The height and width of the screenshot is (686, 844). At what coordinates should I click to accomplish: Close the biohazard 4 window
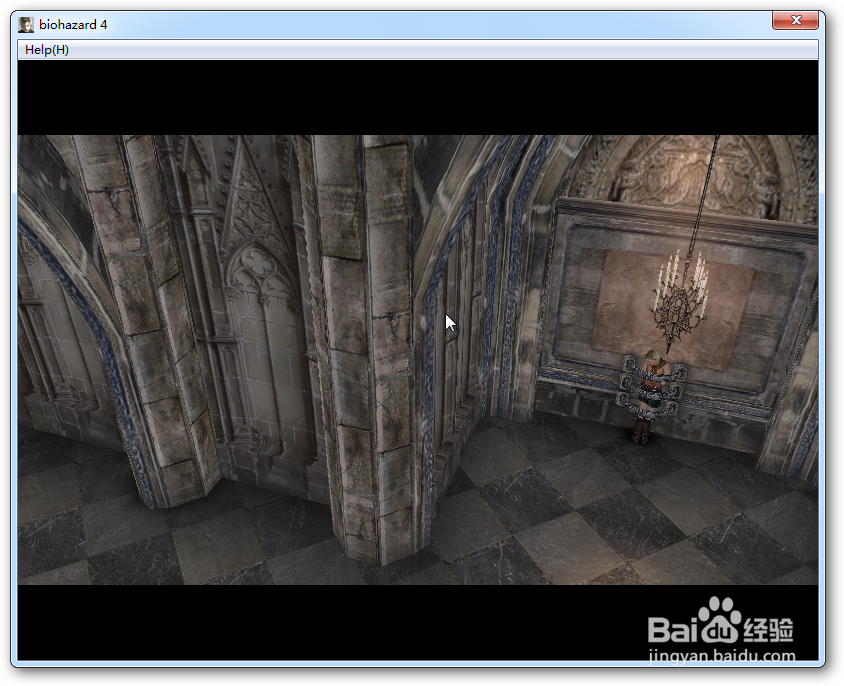coord(795,20)
